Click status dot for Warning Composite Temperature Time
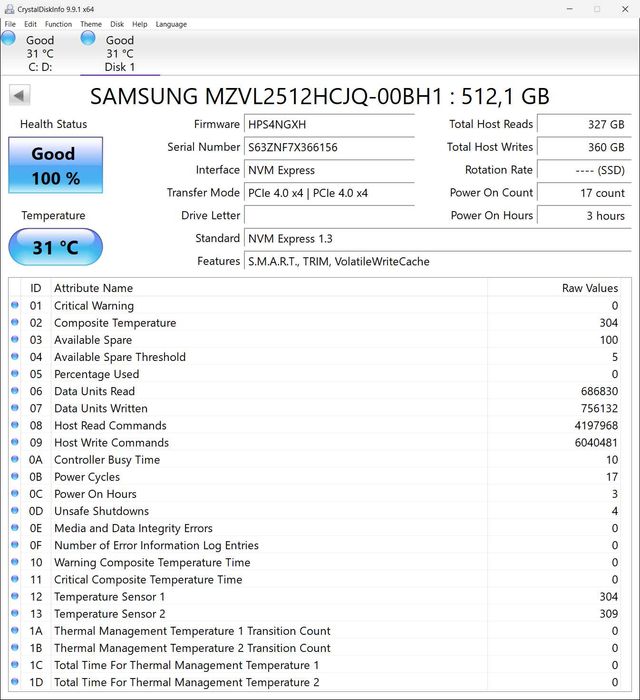 15,562
